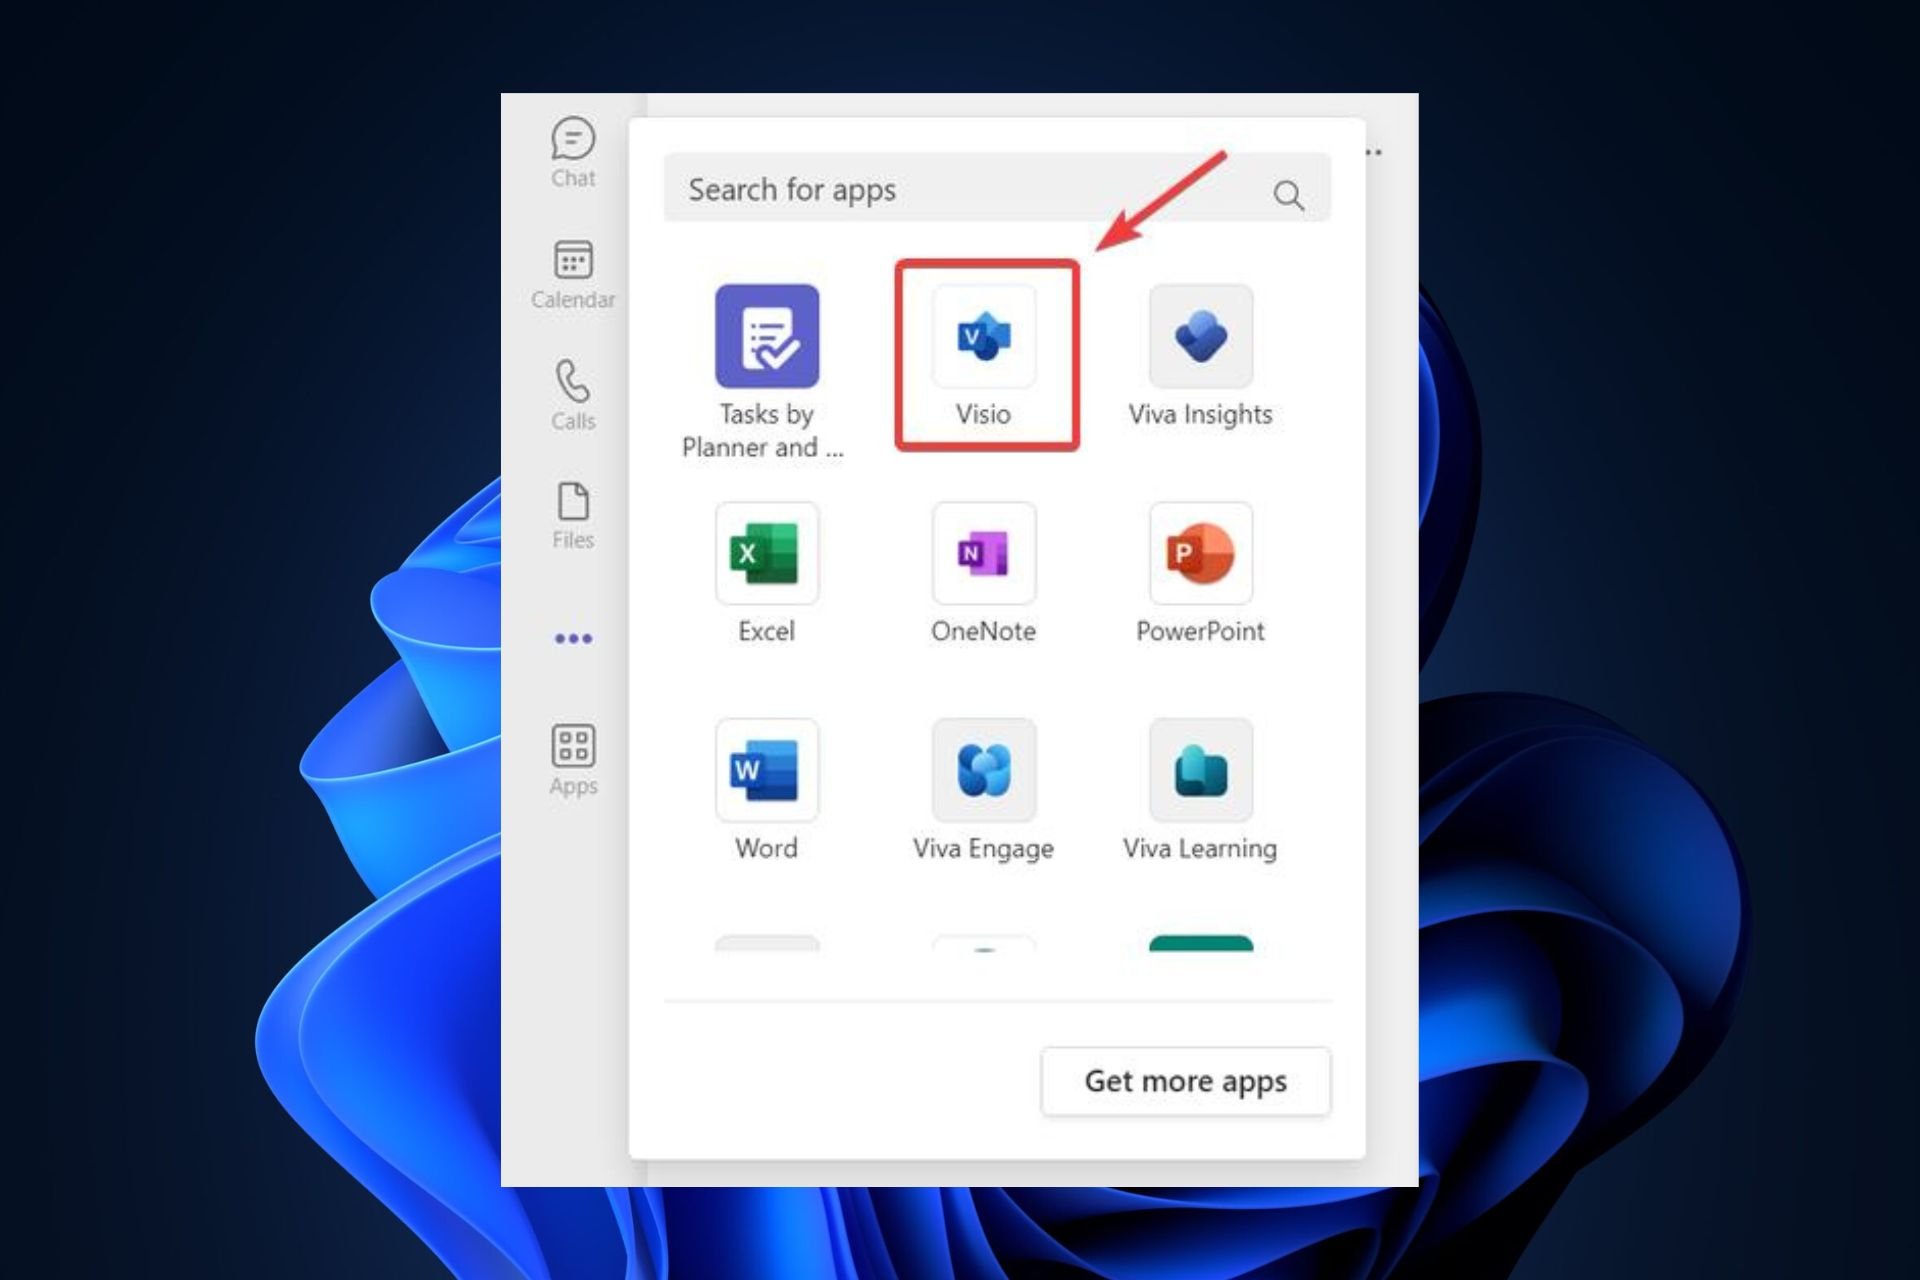
Task: Click the "OneNote" label text
Action: (x=983, y=631)
